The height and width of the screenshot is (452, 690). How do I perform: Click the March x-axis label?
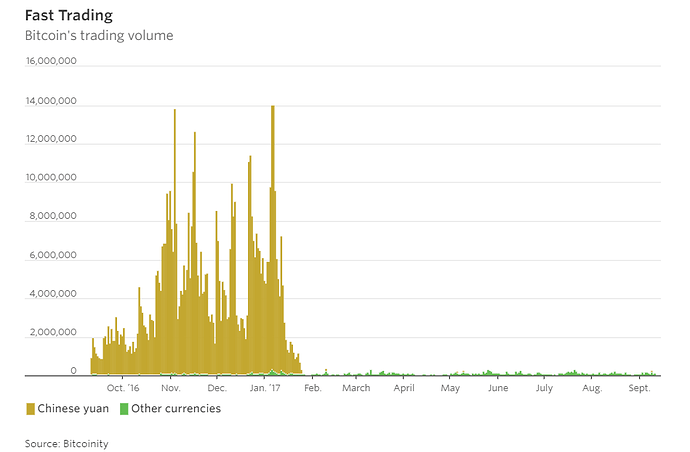356,388
